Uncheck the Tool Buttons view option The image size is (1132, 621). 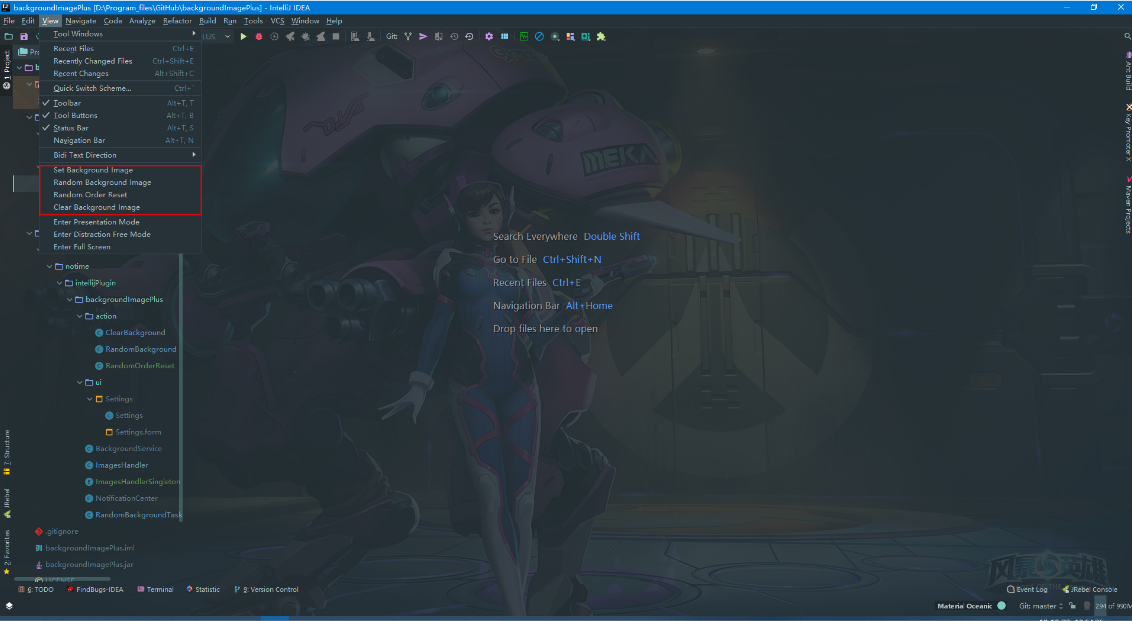click(x=120, y=116)
